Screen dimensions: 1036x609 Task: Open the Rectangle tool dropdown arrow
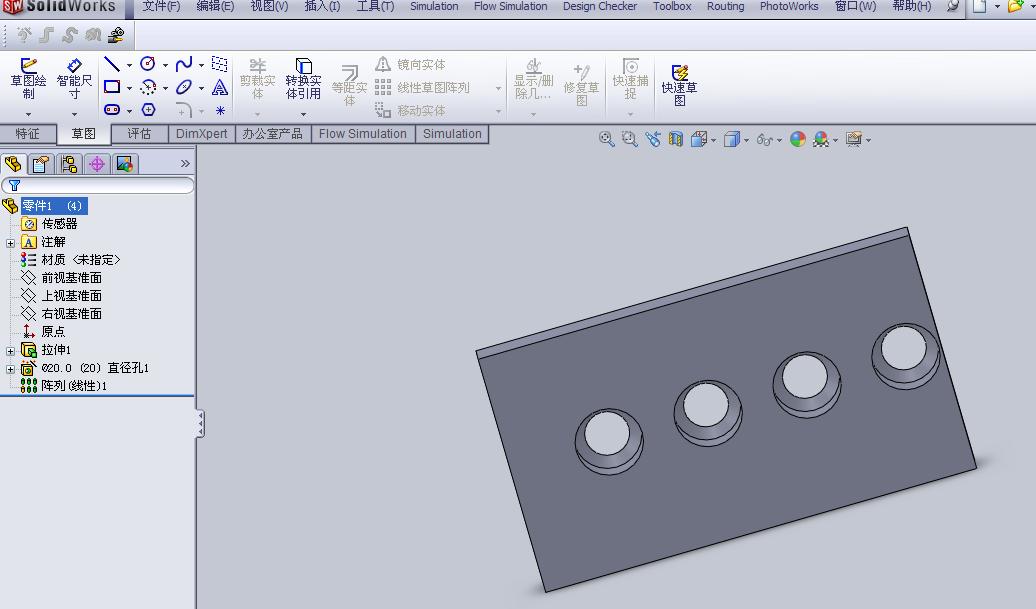129,88
